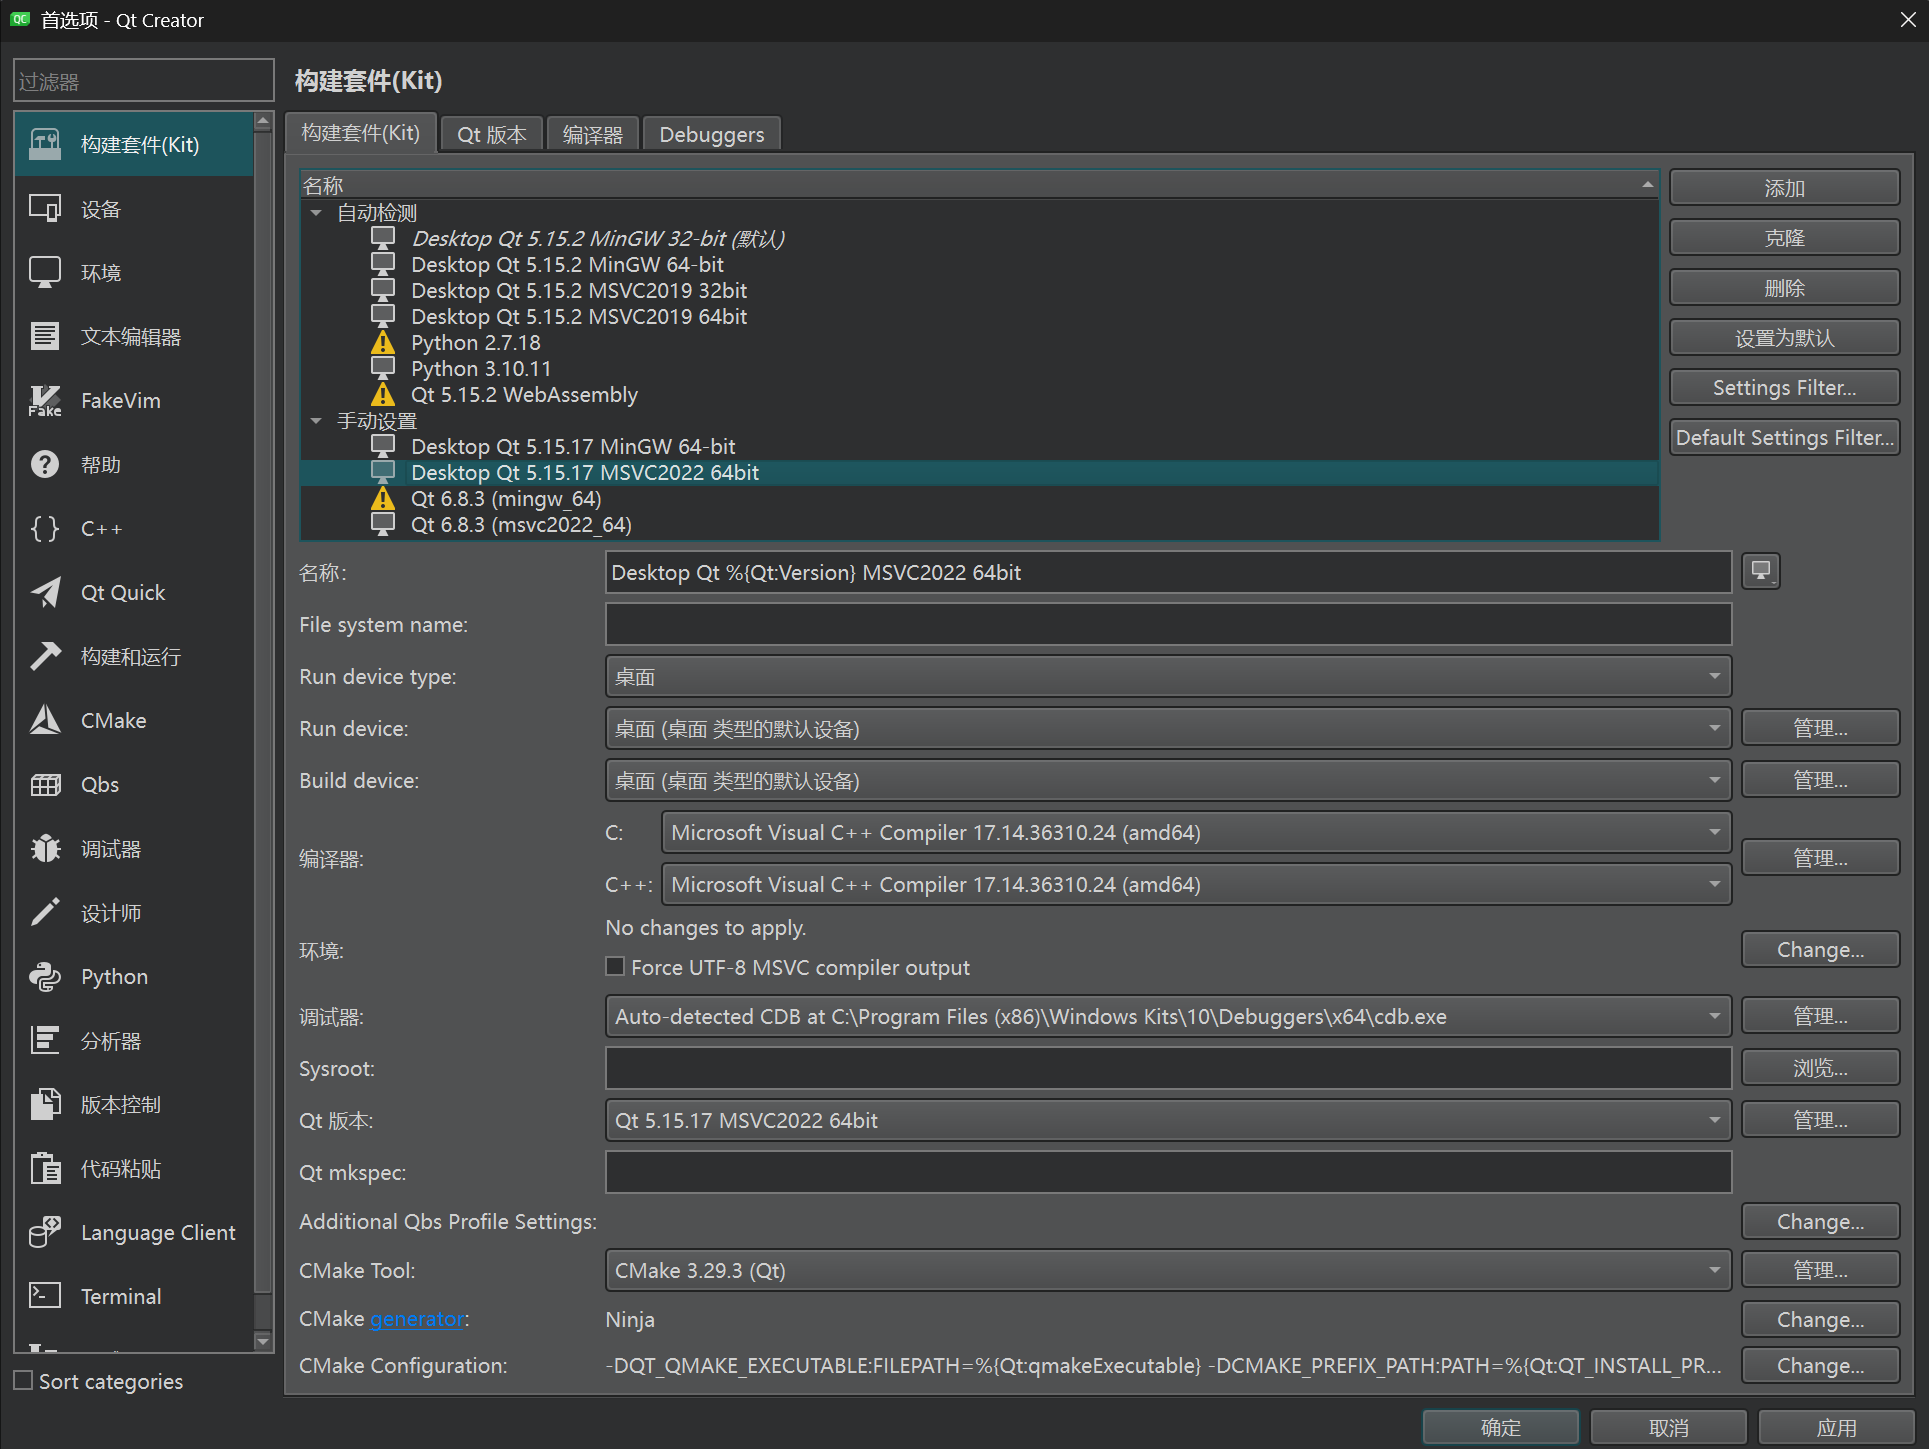Click the 取消 cancel button
Image resolution: width=1929 pixels, height=1449 pixels.
coord(1669,1428)
